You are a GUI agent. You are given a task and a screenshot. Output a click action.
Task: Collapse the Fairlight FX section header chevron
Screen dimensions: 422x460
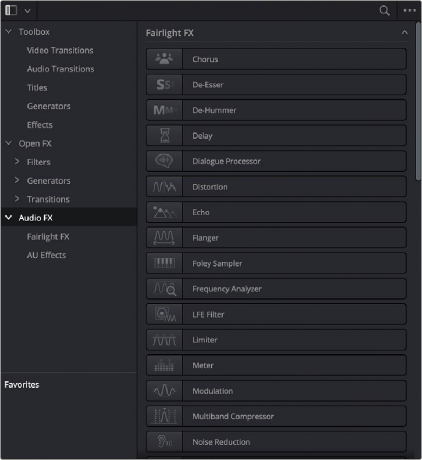point(404,32)
